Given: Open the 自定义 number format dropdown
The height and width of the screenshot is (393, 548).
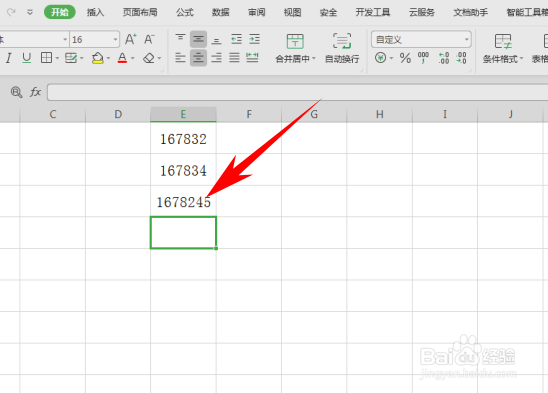Looking at the screenshot, I should [x=421, y=40].
